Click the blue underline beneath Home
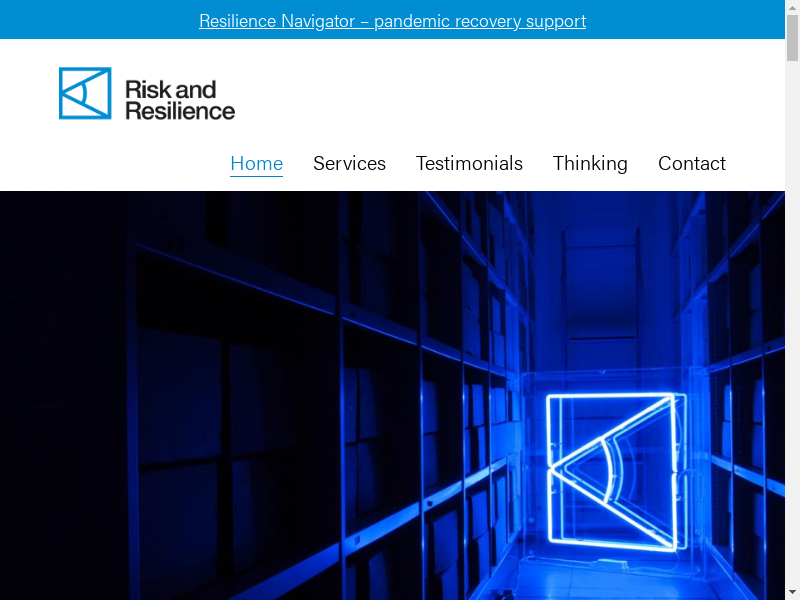This screenshot has height=600, width=800. click(x=256, y=177)
